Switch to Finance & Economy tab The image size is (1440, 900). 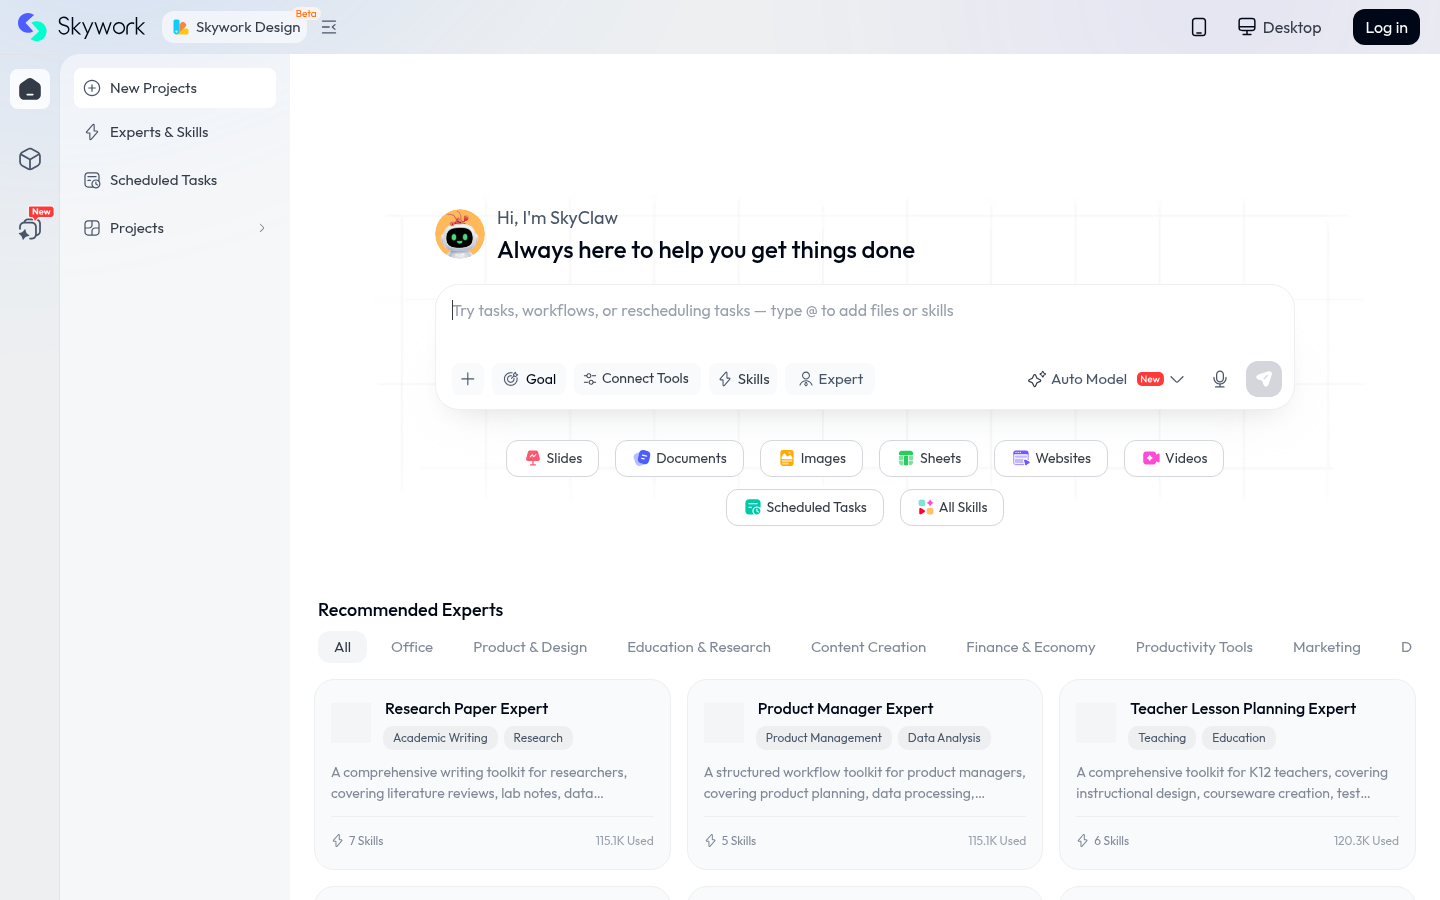[1031, 647]
